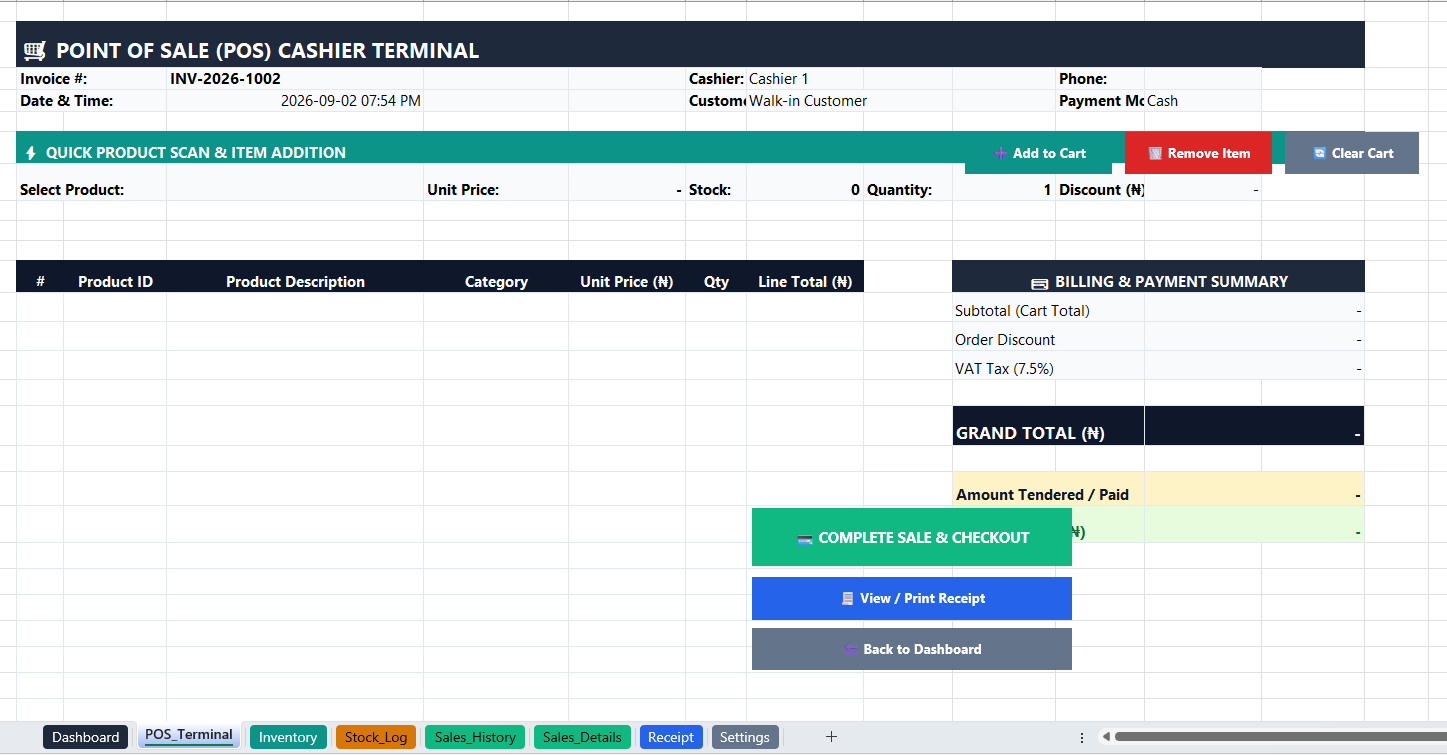
Task: Open the sheet options three-dot menu
Action: (1082, 737)
